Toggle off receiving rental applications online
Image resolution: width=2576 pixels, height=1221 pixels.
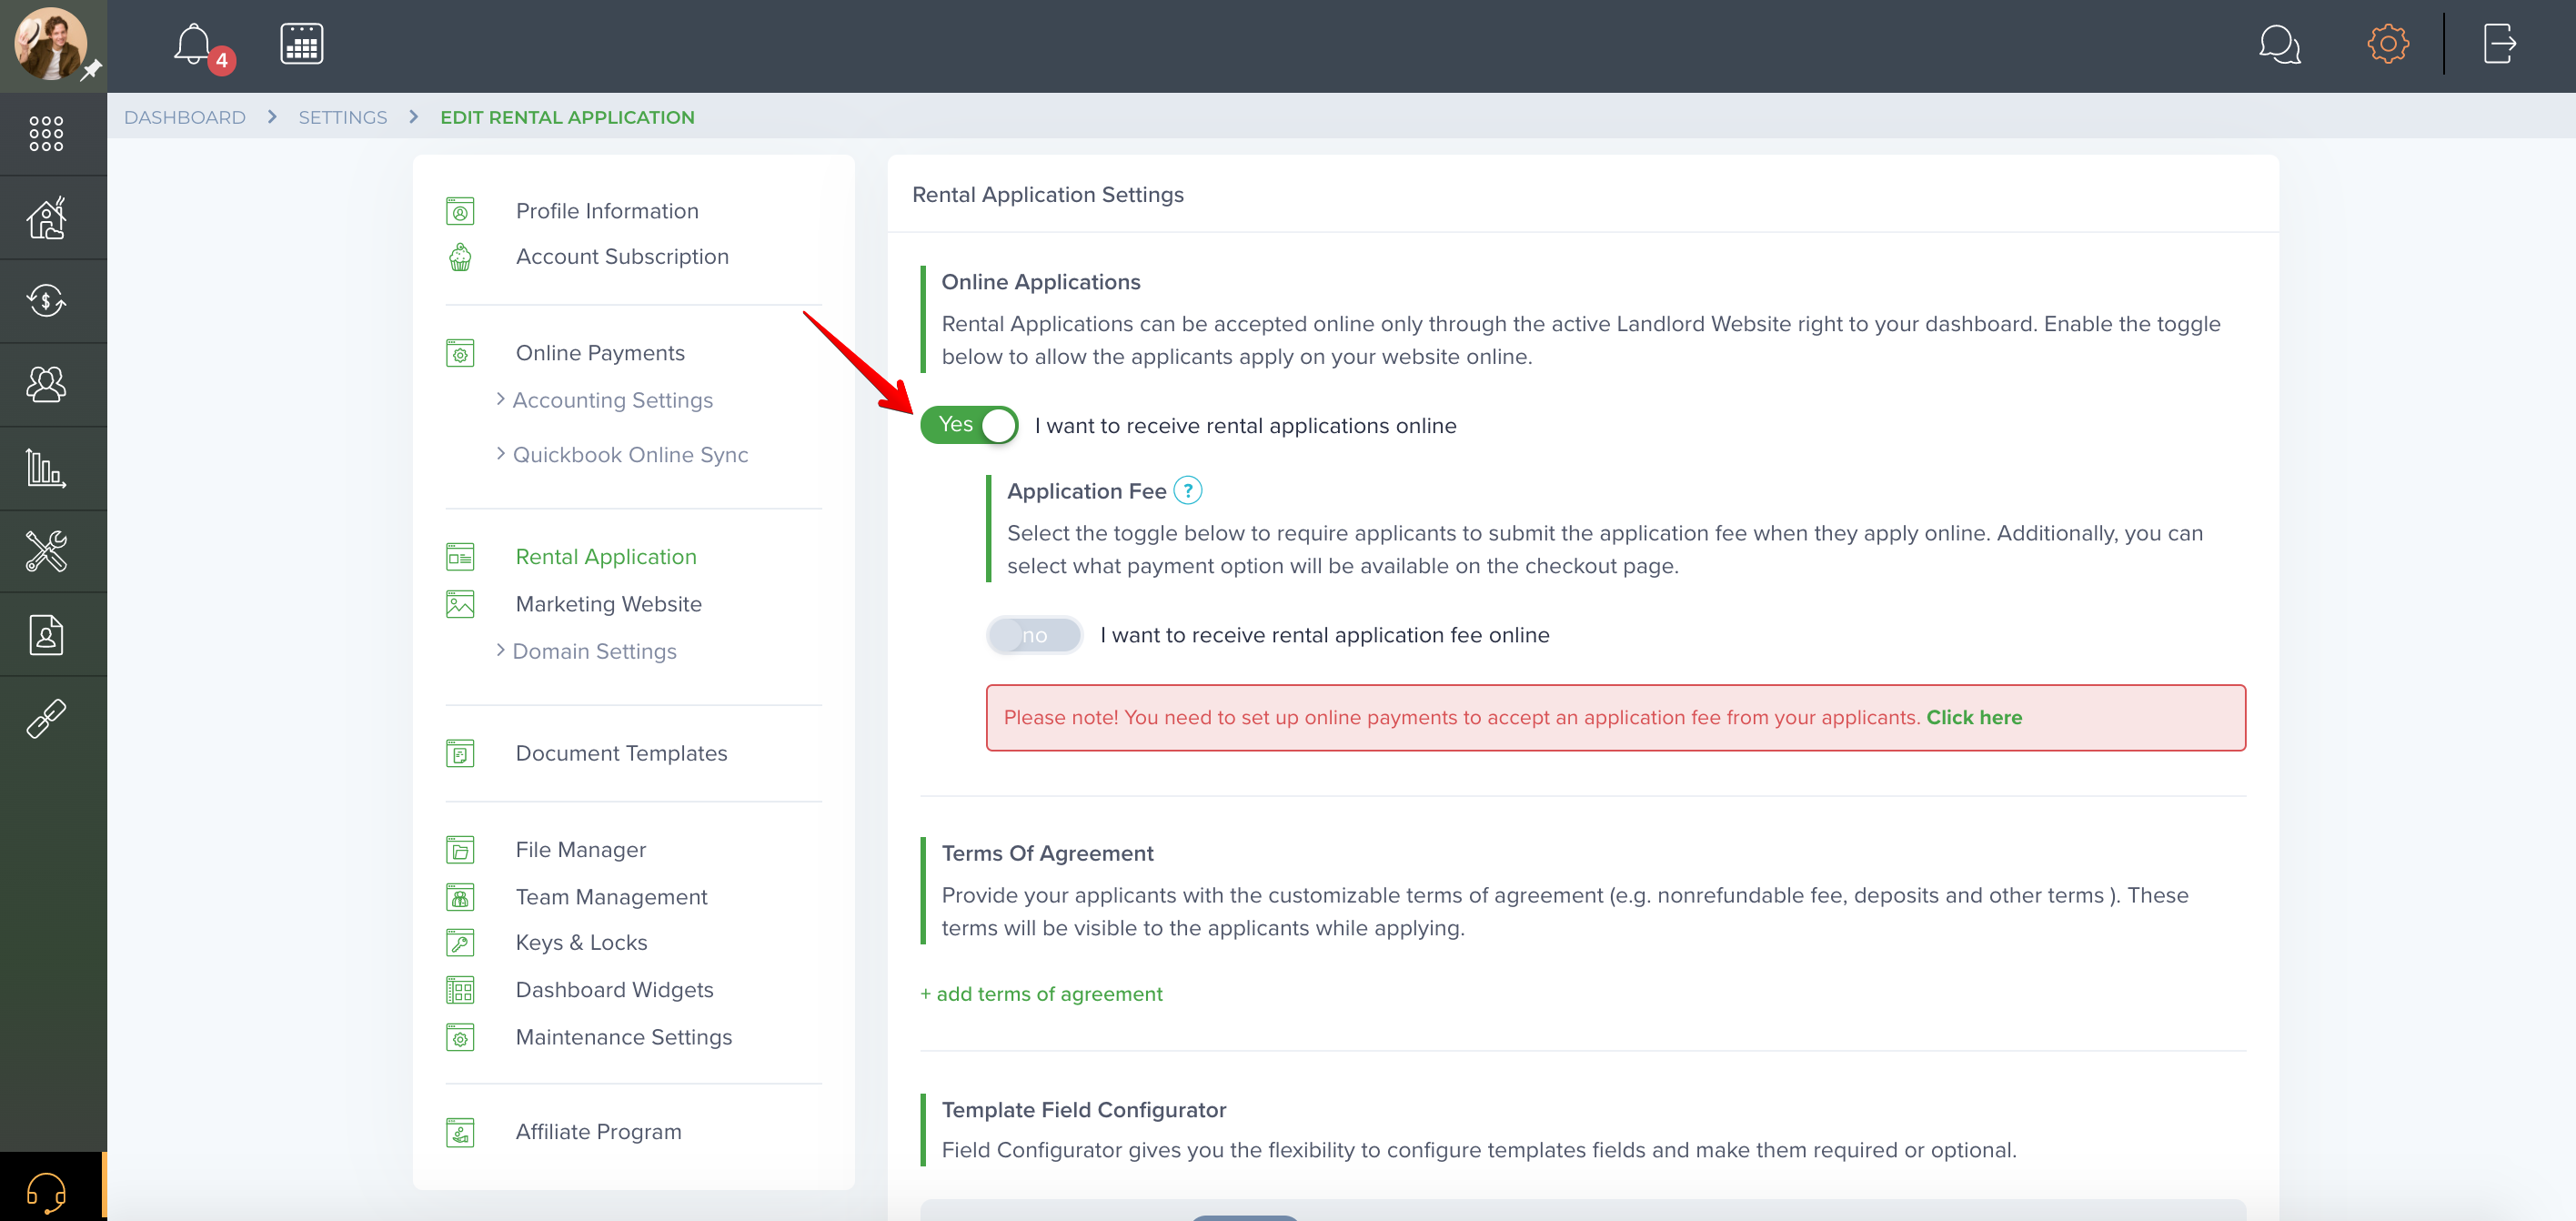pyautogui.click(x=969, y=425)
